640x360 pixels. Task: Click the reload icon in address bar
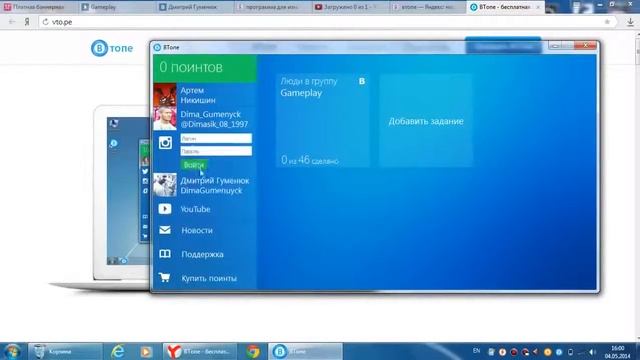(x=45, y=22)
